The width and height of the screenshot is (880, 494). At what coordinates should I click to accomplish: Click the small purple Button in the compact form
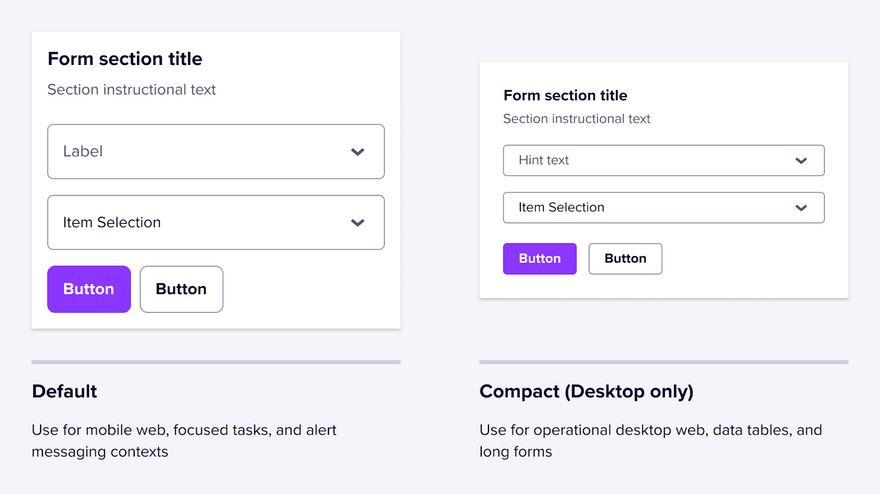[540, 259]
